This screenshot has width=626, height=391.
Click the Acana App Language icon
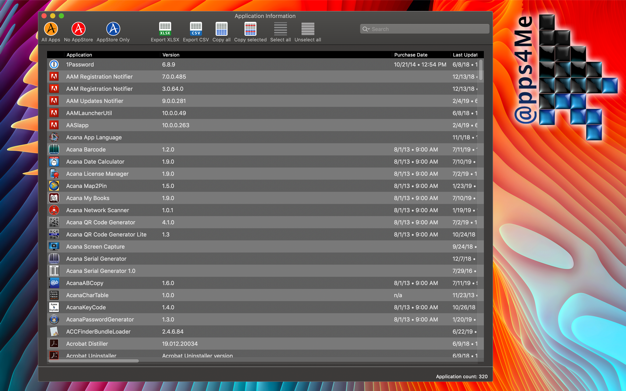(54, 137)
